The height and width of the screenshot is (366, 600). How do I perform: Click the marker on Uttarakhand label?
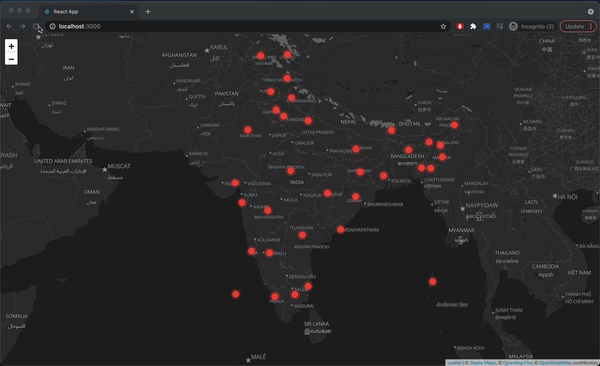292,98
